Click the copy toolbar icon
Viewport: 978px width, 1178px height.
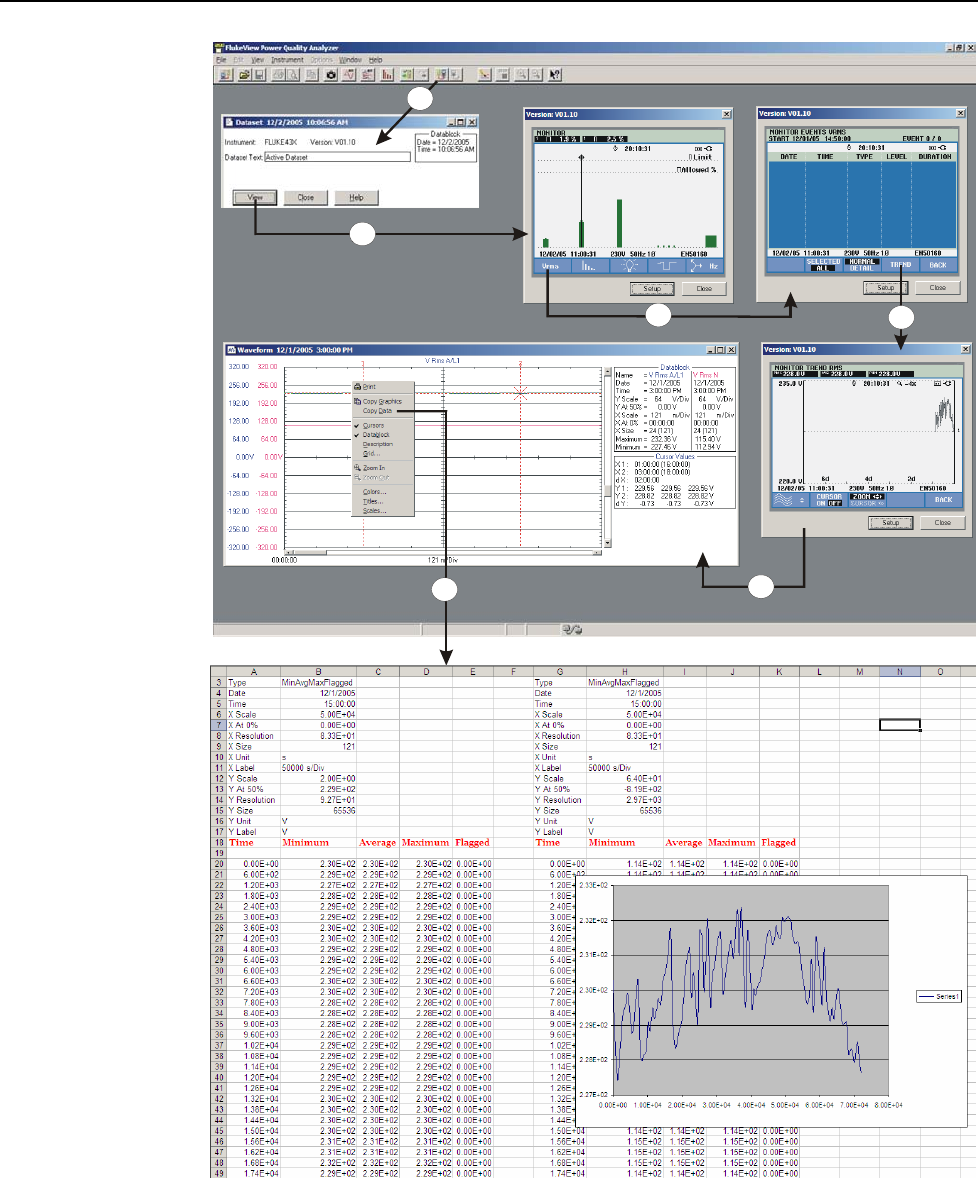coord(311,74)
